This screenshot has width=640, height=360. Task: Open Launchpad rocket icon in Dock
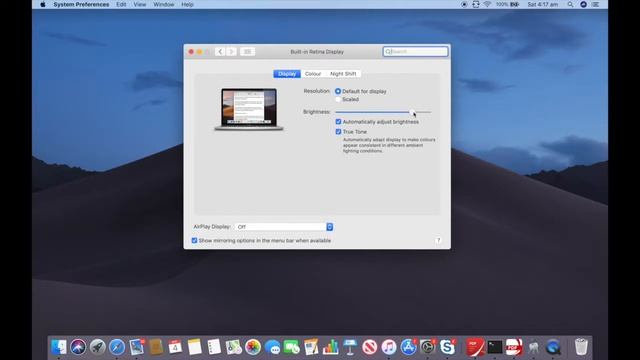click(98, 347)
